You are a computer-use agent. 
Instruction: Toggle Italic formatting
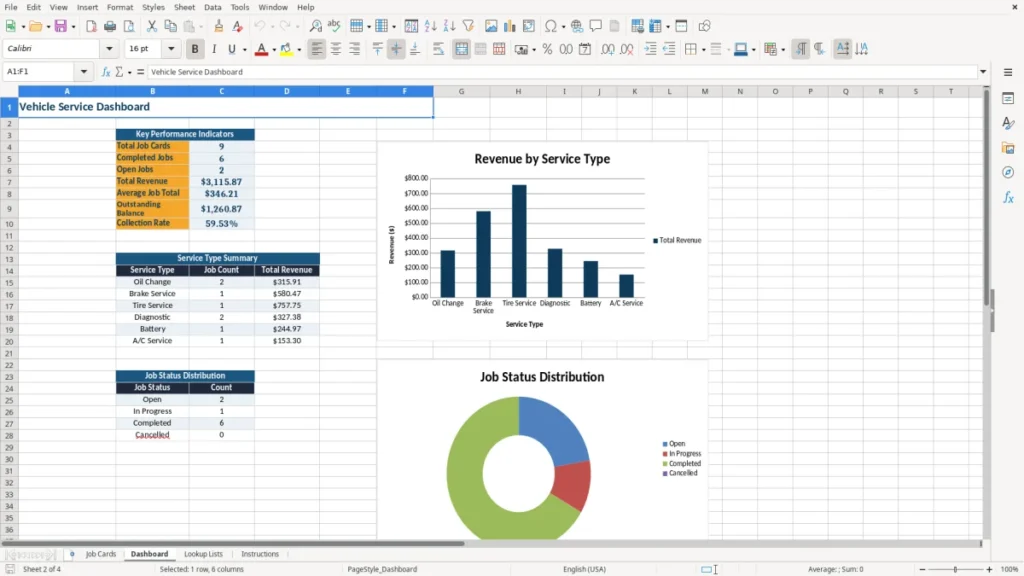point(214,49)
